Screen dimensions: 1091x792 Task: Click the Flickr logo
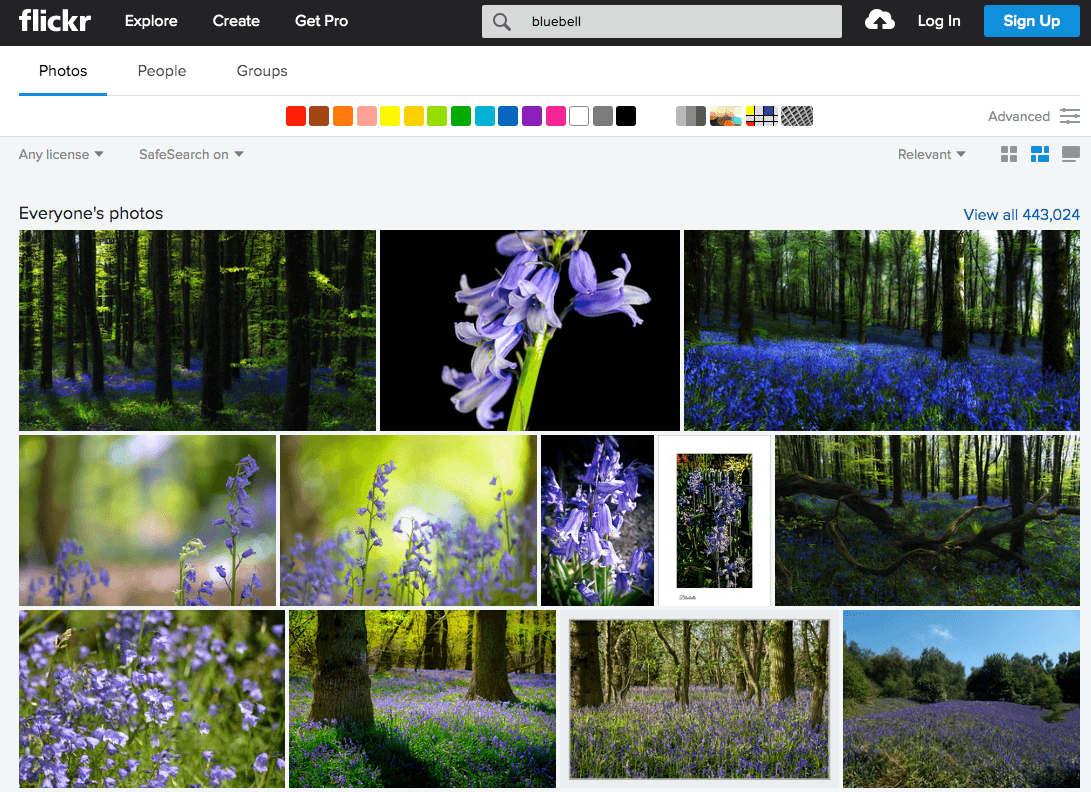click(x=53, y=21)
